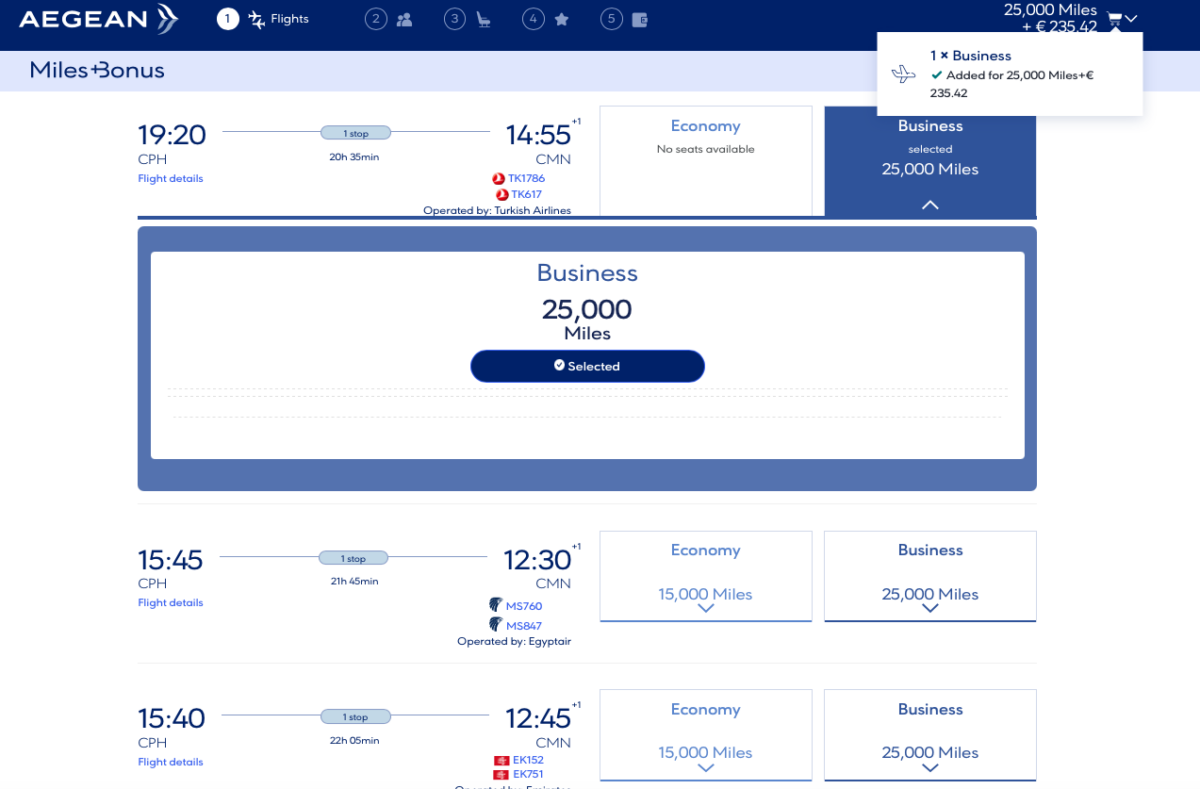Click 'Operated by: Turkish Airlines' text
Image resolution: width=1200 pixels, height=789 pixels.
click(497, 211)
